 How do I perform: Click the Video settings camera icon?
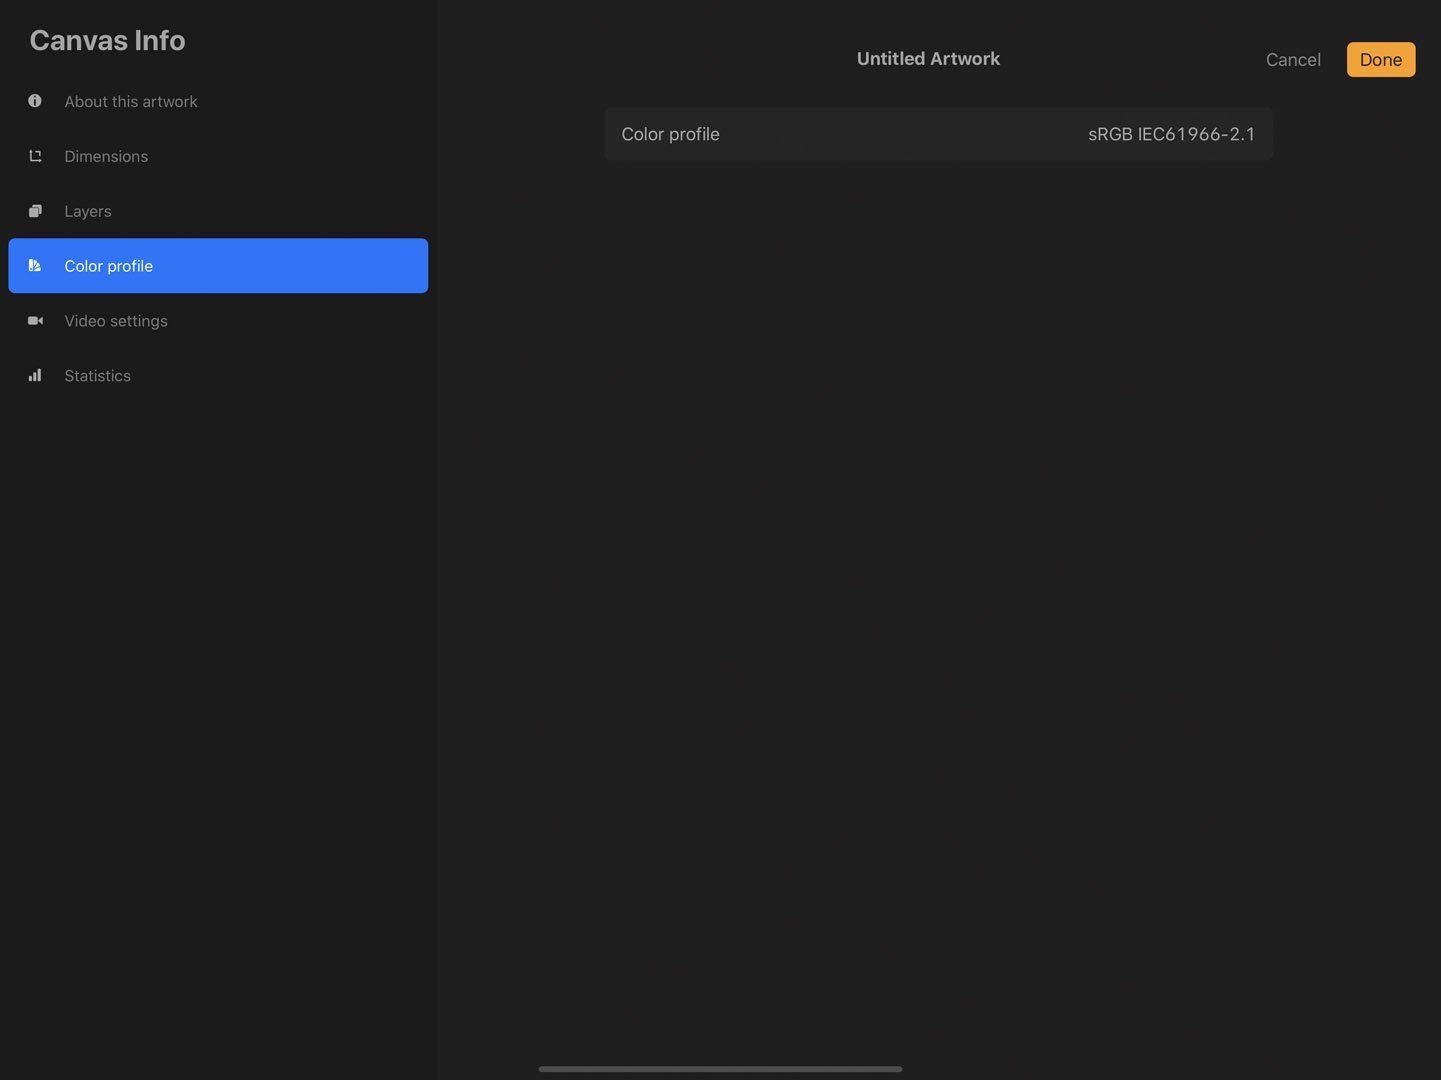click(x=35, y=321)
